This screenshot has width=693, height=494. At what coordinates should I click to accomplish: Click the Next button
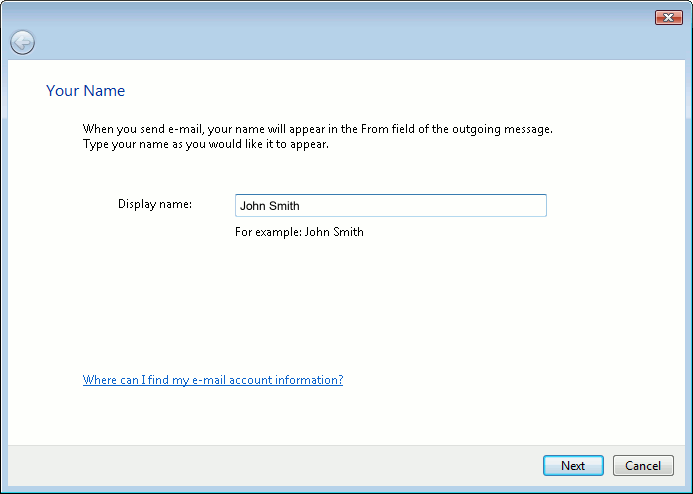(573, 466)
